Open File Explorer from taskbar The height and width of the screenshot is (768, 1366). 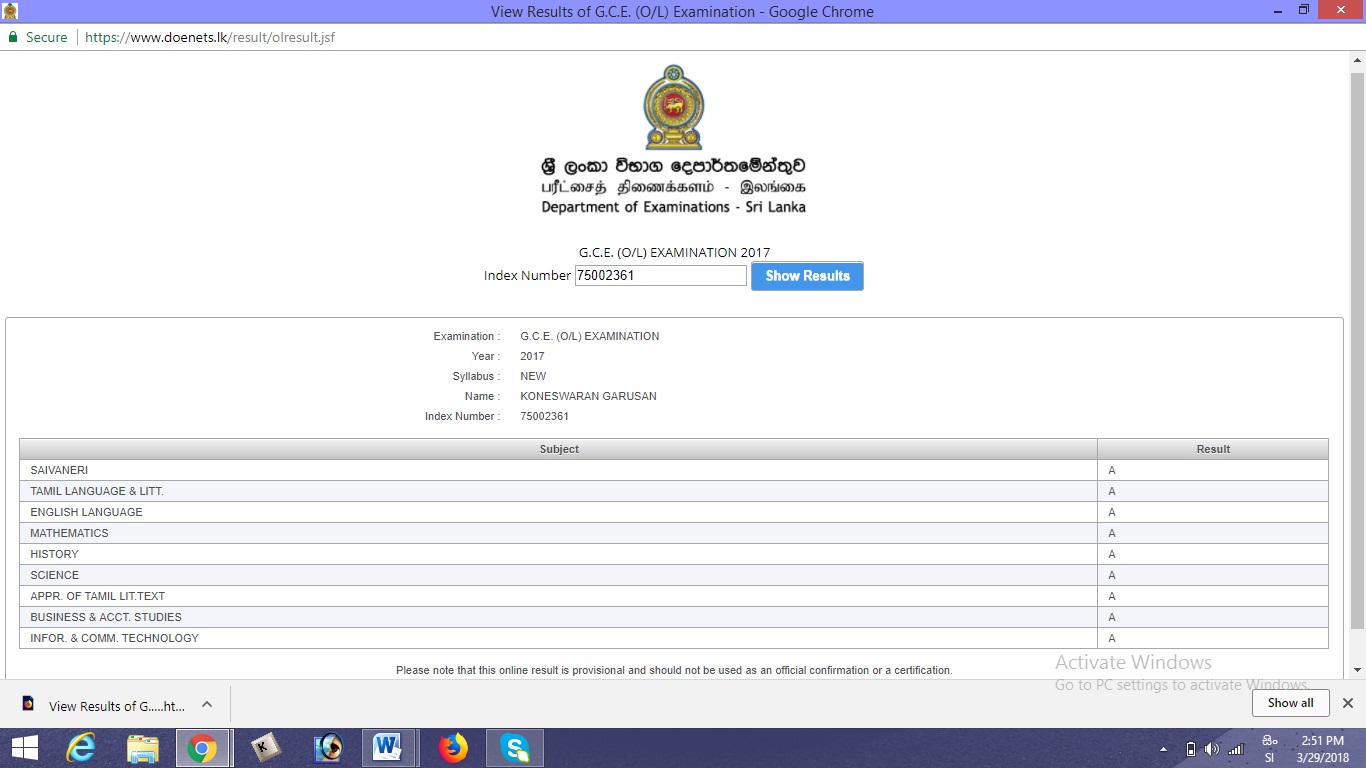pyautogui.click(x=143, y=748)
